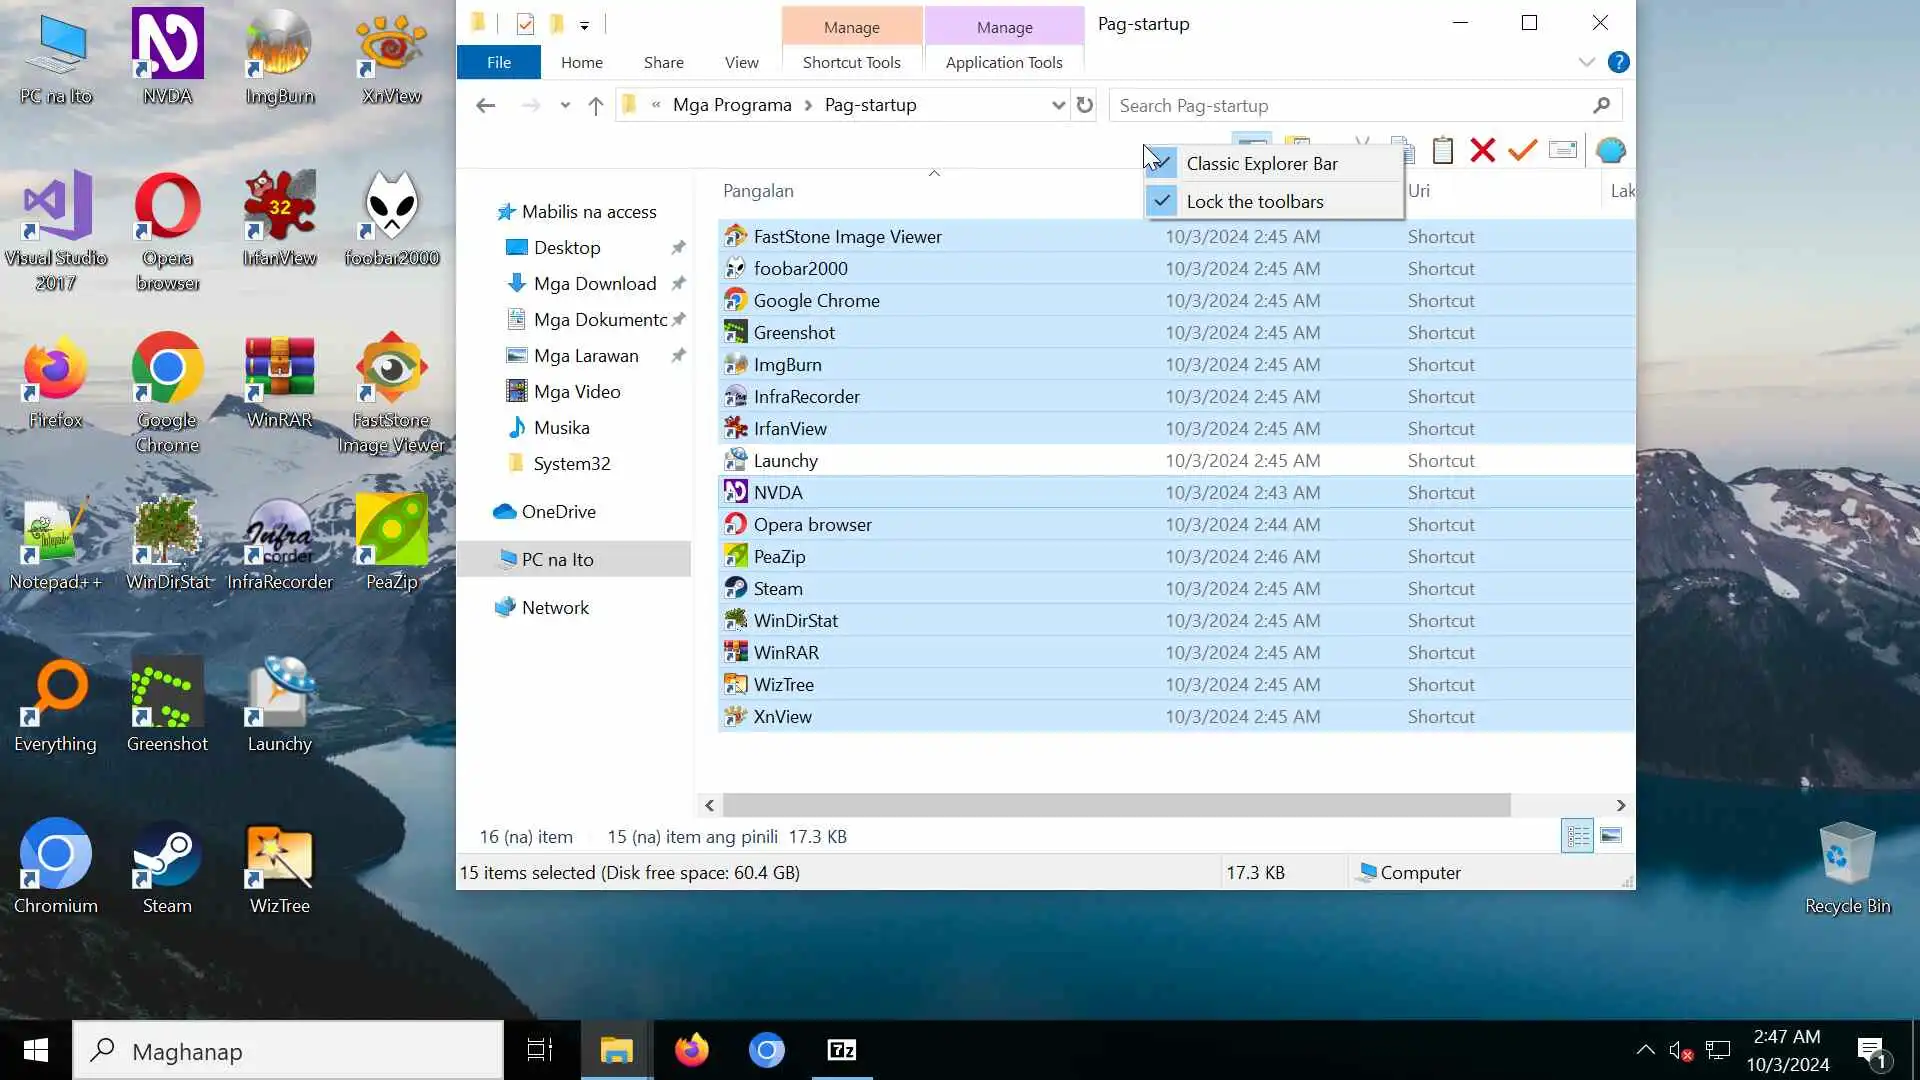
Task: Click the orange checkmark properties icon
Action: tap(1522, 150)
